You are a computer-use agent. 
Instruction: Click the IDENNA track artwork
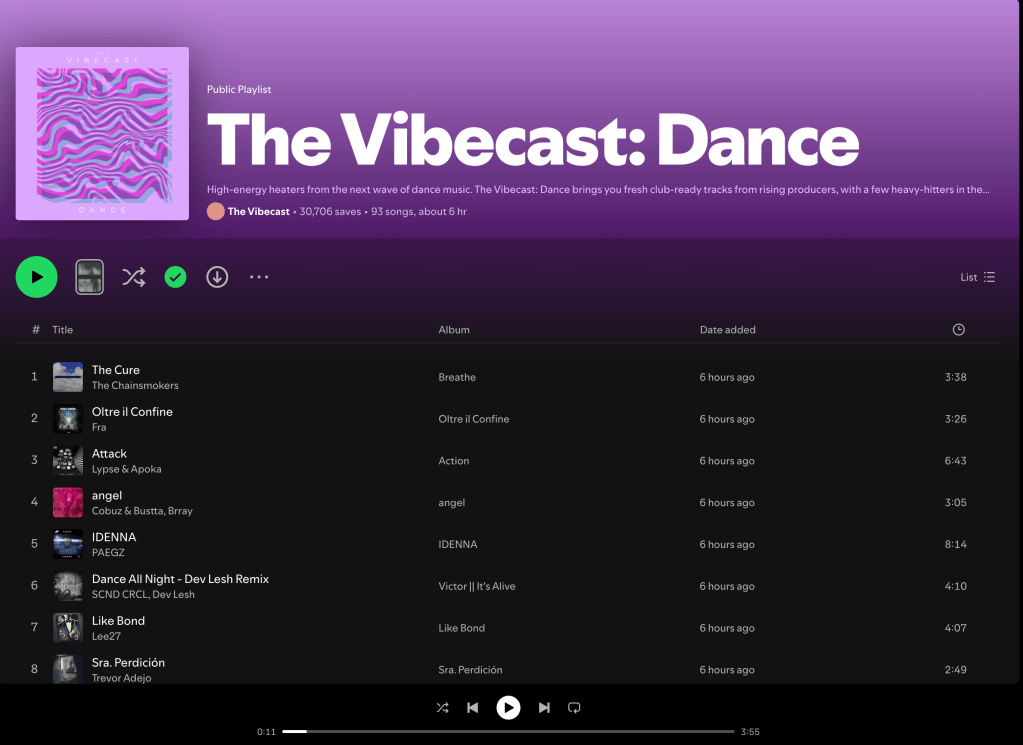68,544
